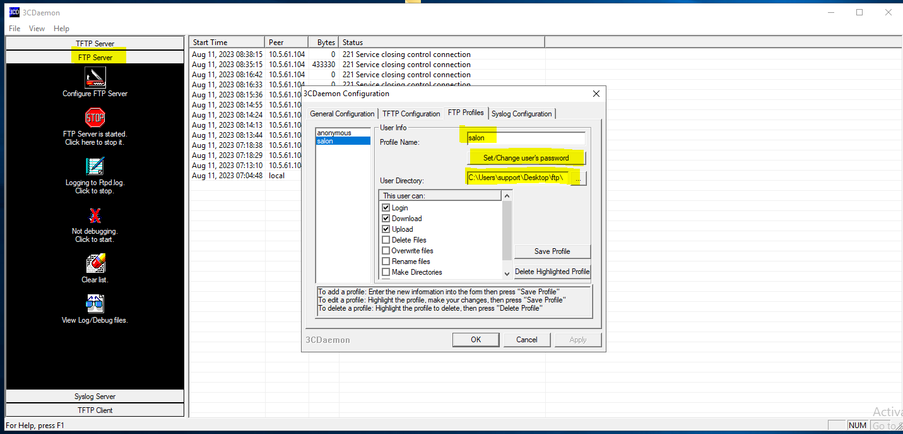Click the red STOP FTP server icon
903x434 pixels.
[x=95, y=118]
